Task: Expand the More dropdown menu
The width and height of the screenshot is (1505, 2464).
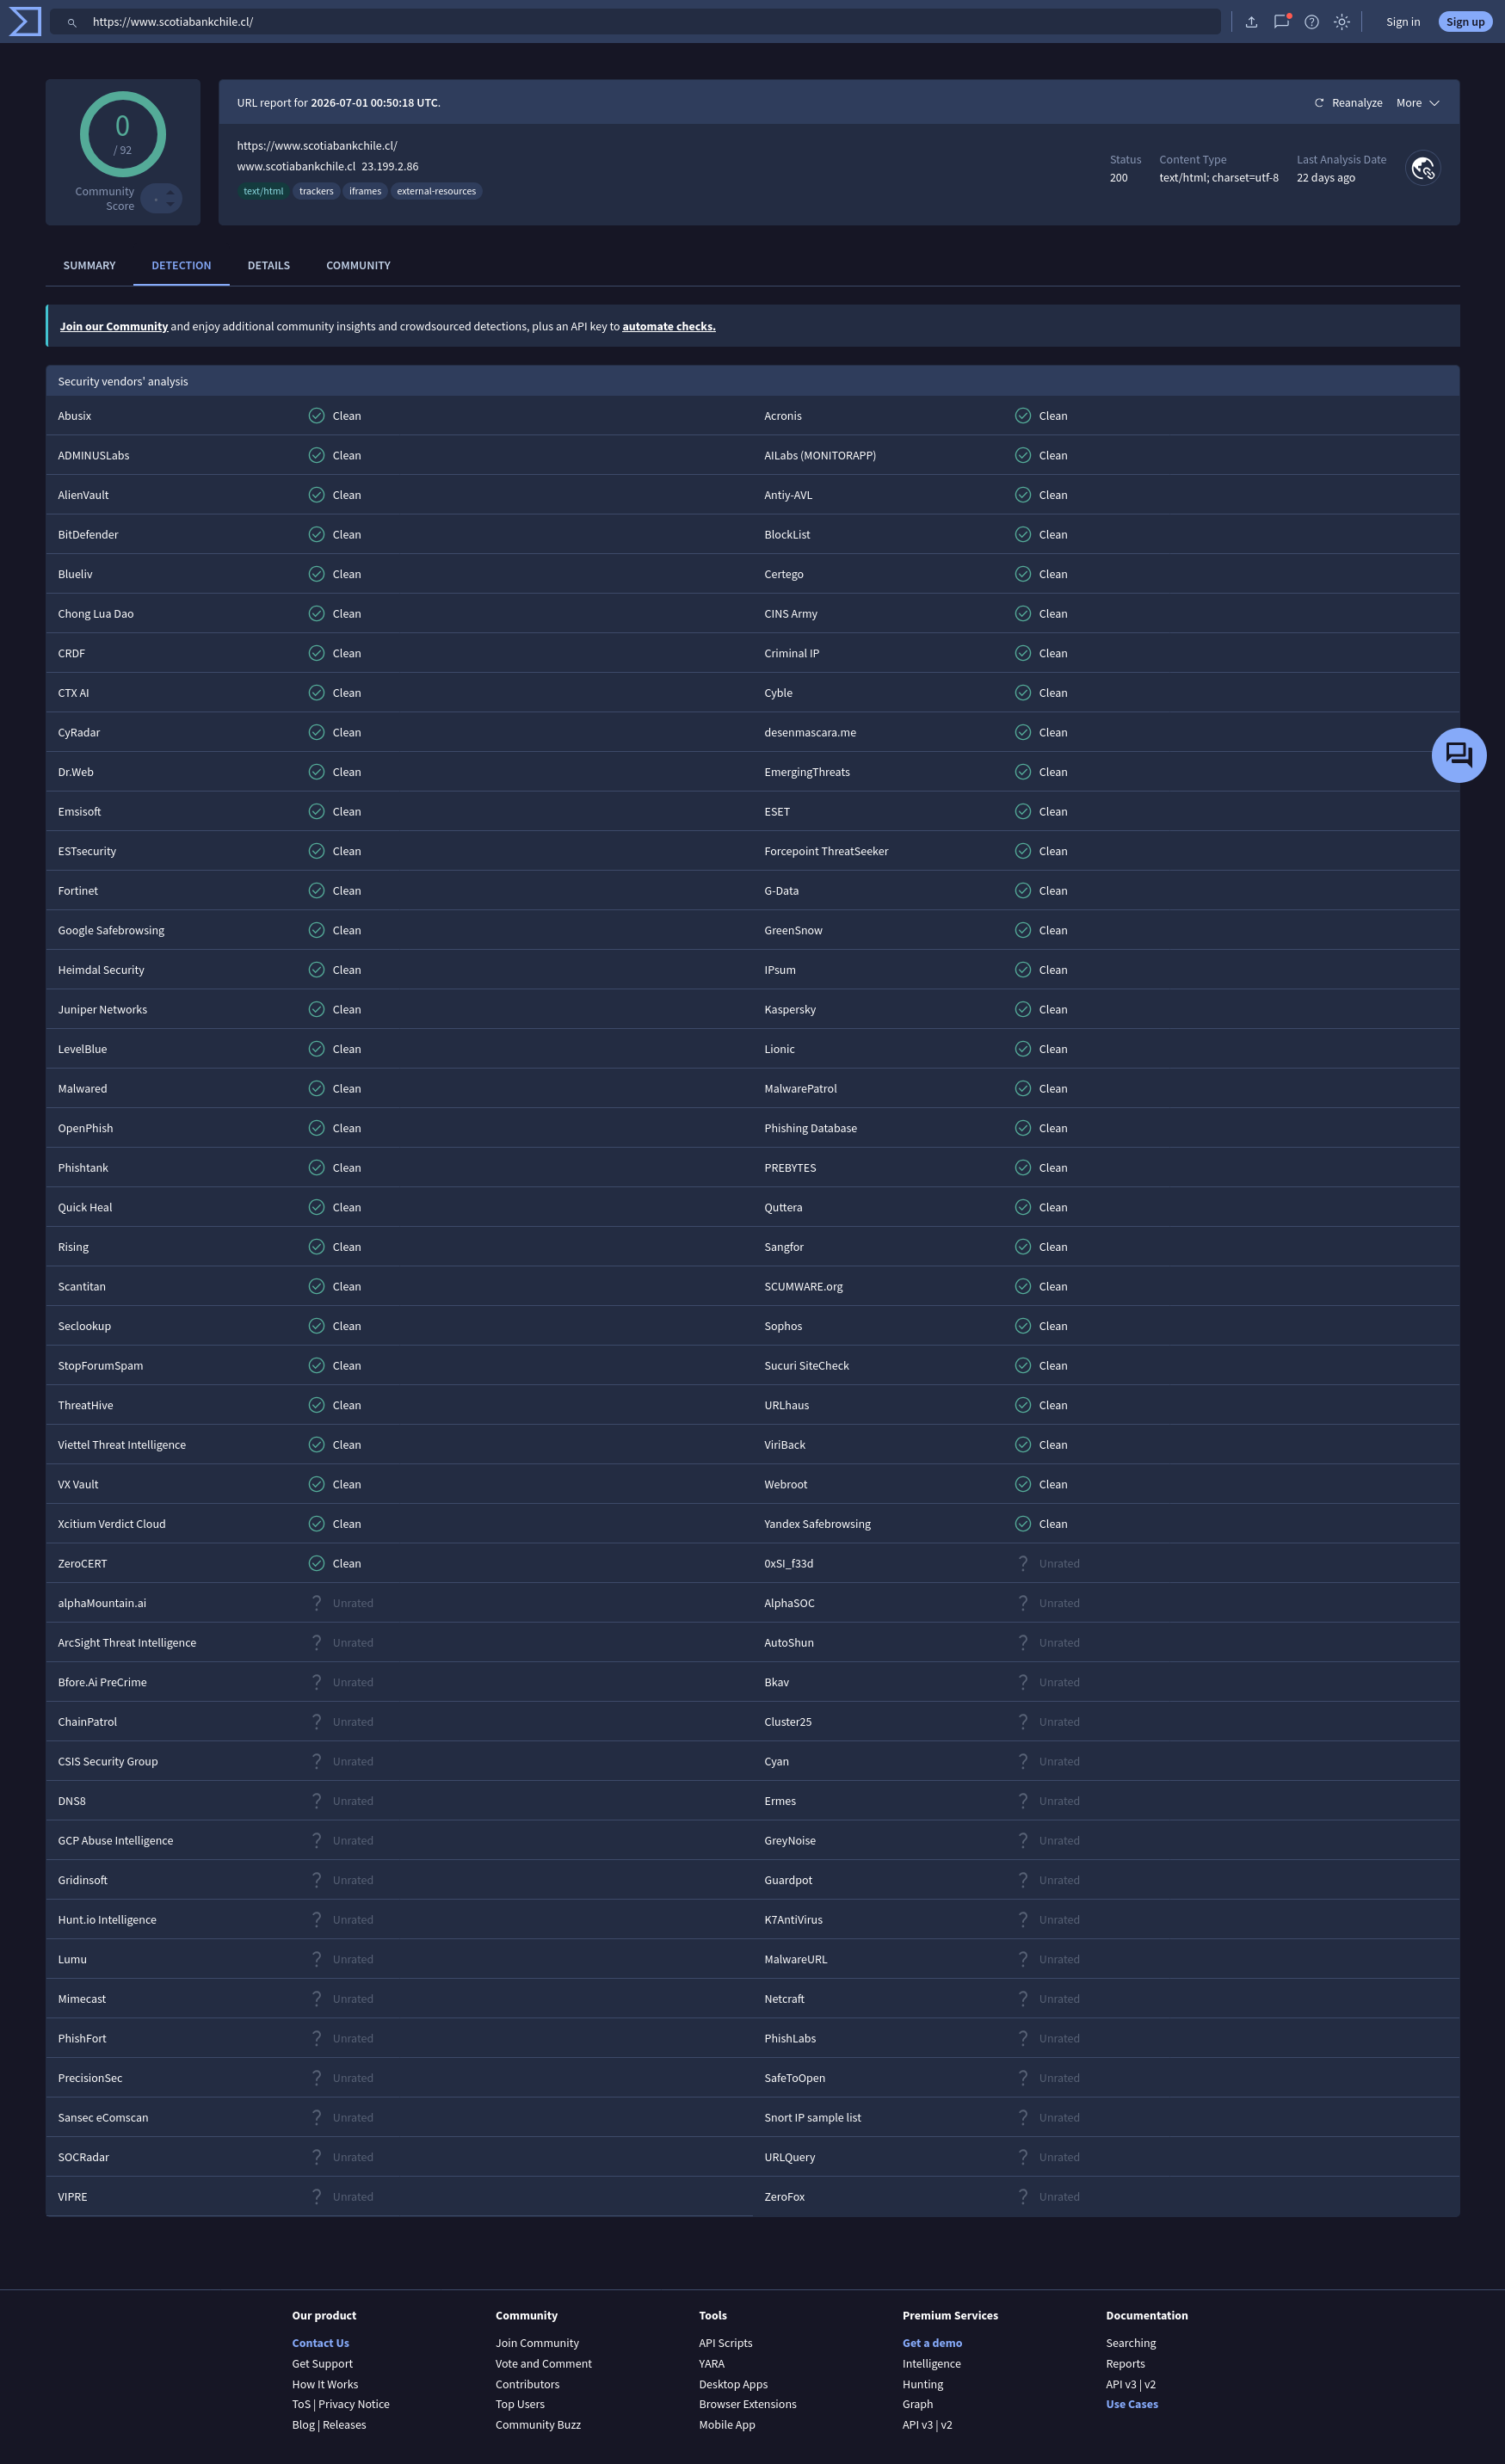Action: click(1418, 103)
